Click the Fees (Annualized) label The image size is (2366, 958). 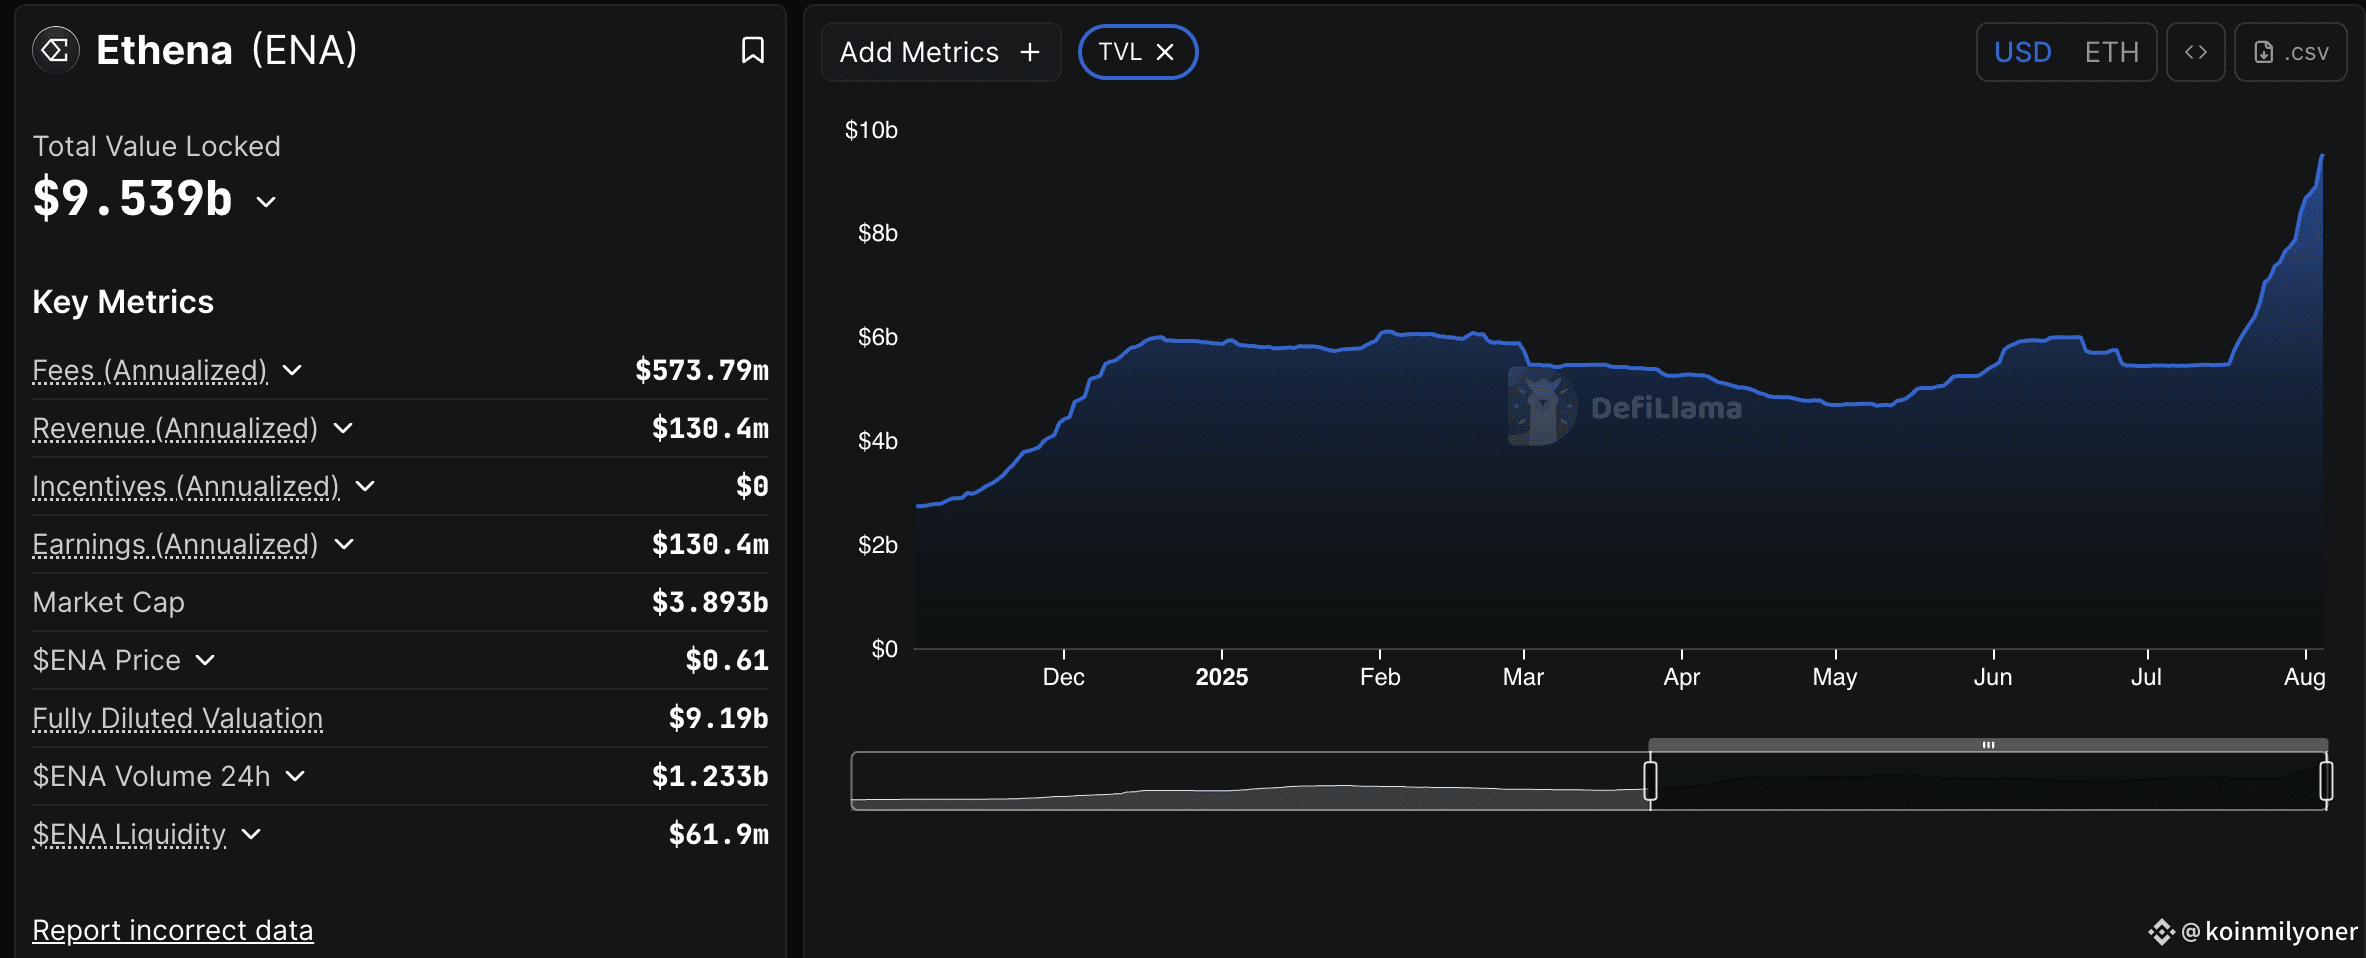(x=150, y=371)
